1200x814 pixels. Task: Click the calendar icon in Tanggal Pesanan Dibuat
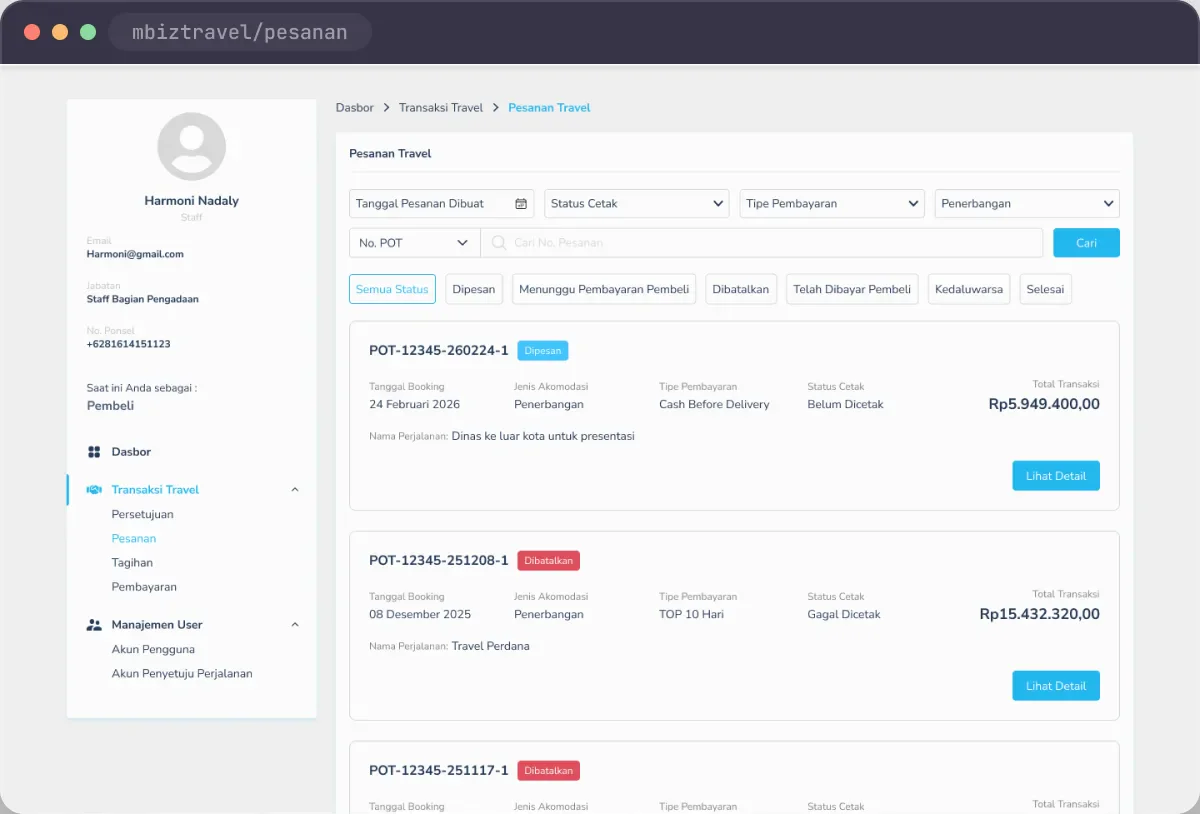tap(521, 204)
